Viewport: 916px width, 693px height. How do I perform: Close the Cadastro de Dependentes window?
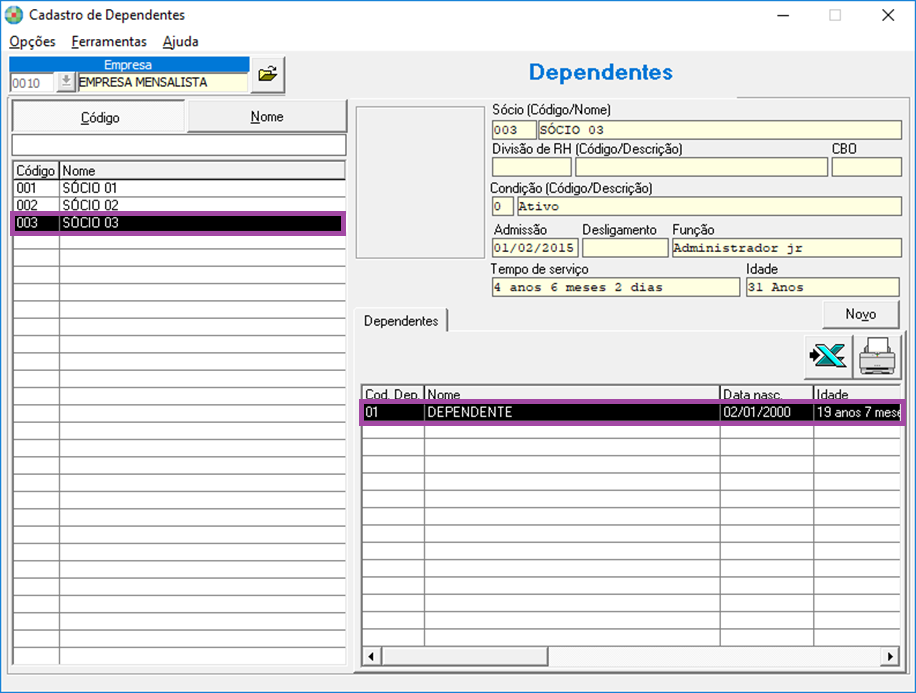888,15
